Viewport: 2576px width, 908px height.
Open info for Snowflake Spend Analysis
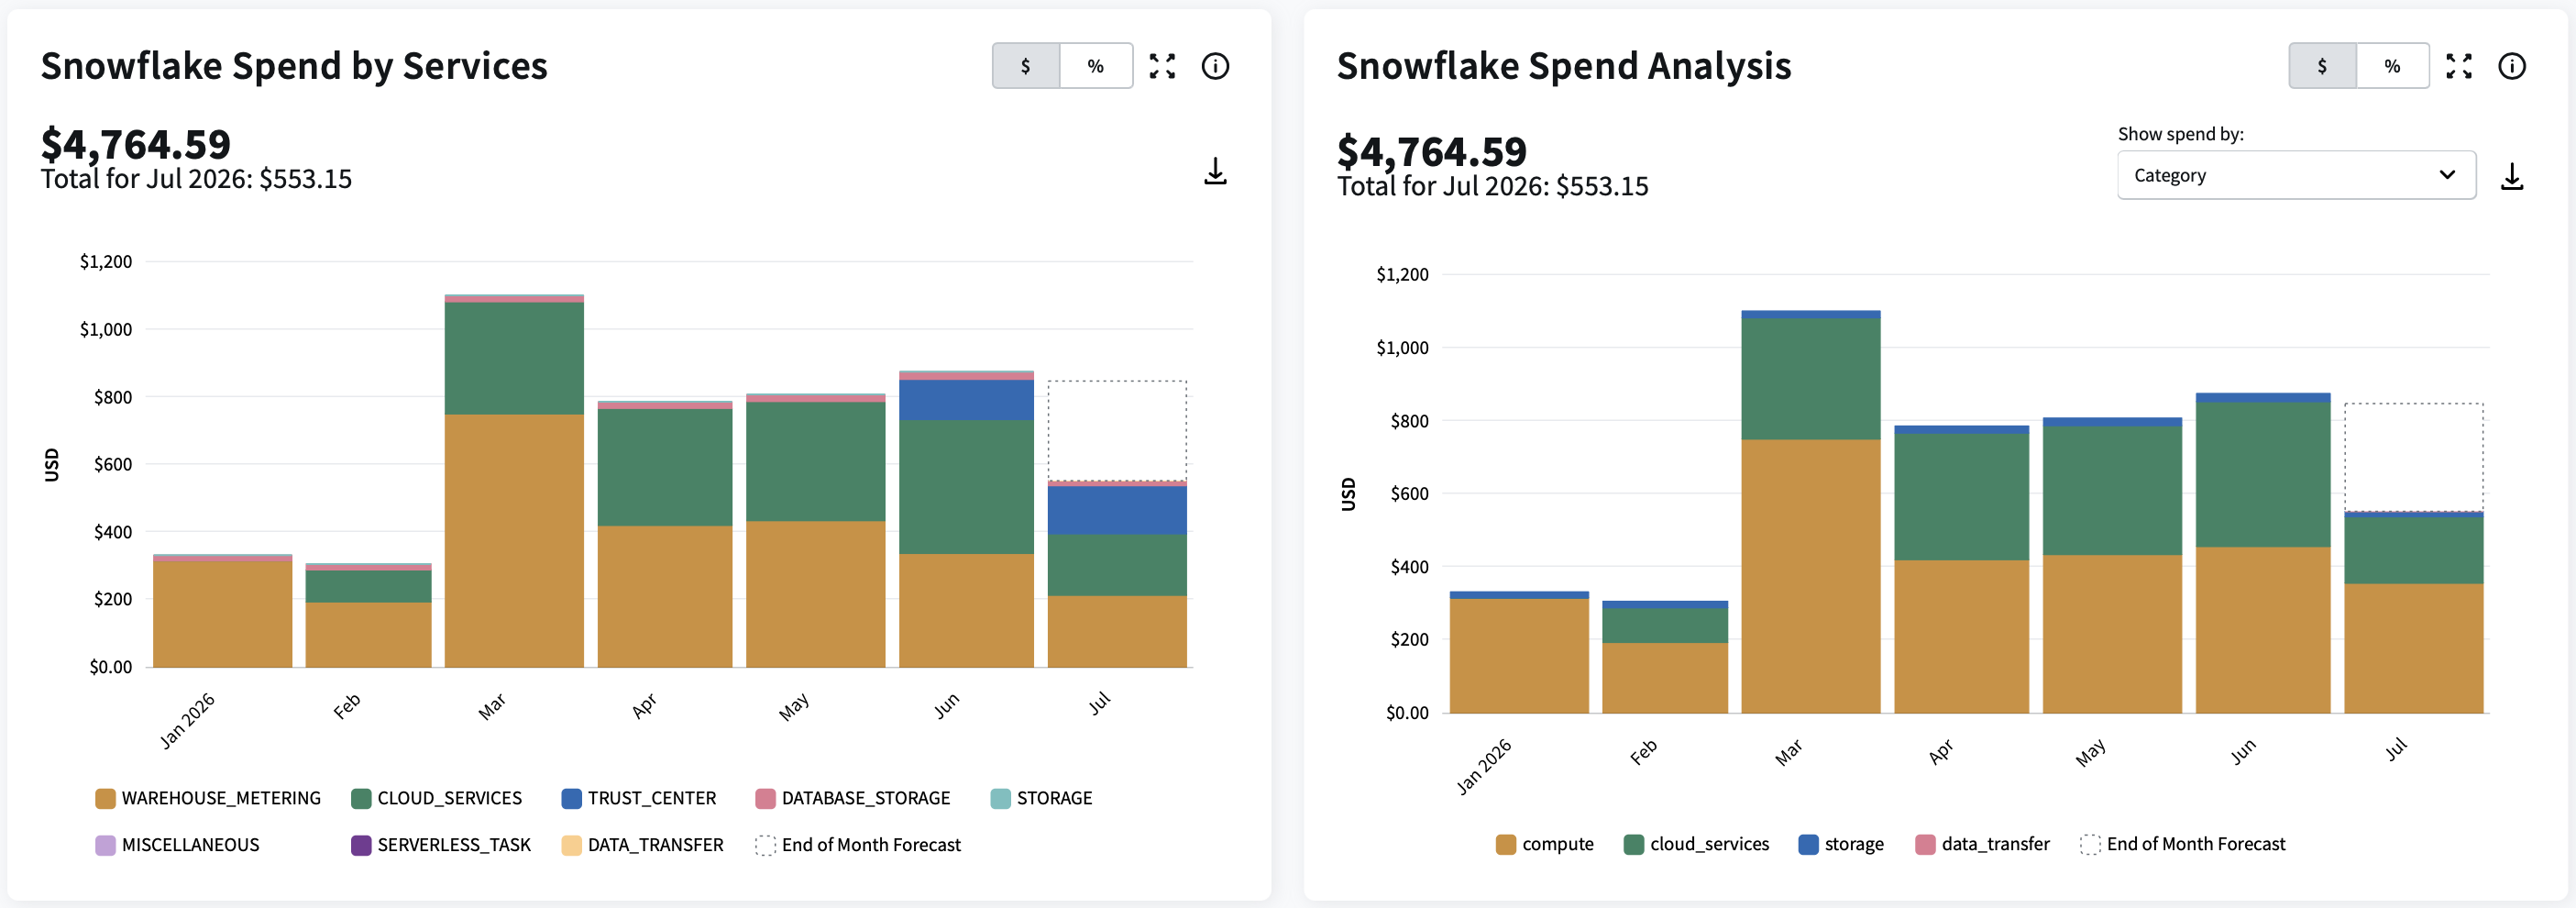click(x=2512, y=66)
